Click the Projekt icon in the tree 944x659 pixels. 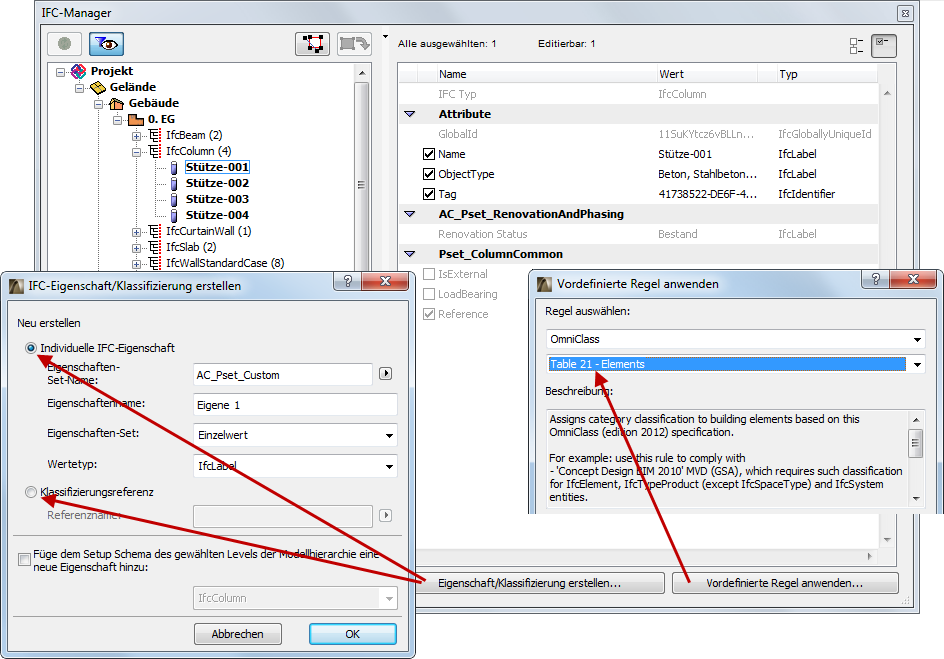coord(78,72)
